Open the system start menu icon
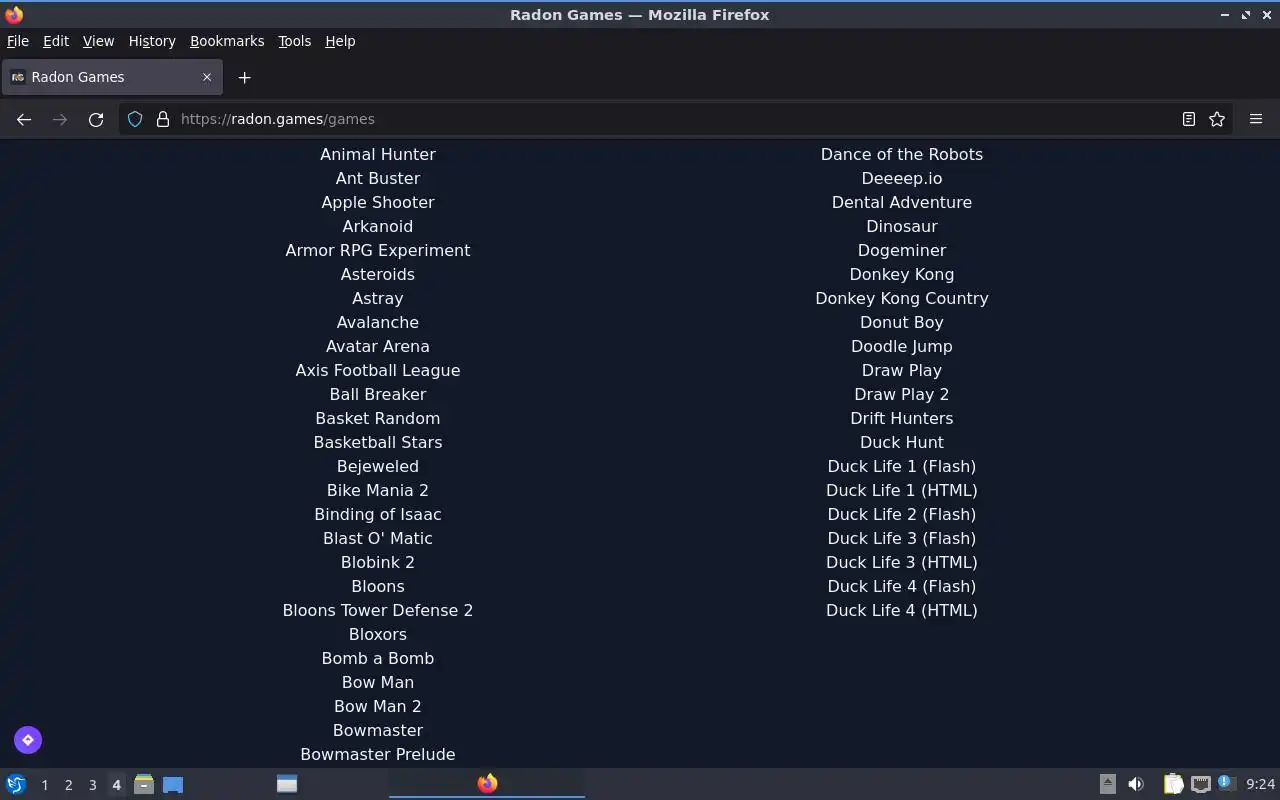This screenshot has height=800, width=1280. coord(16,784)
